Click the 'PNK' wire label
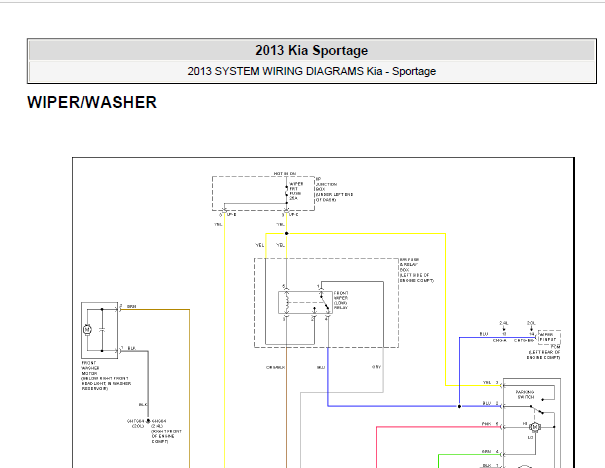Viewport: 605px width, 468px height. tap(486, 424)
